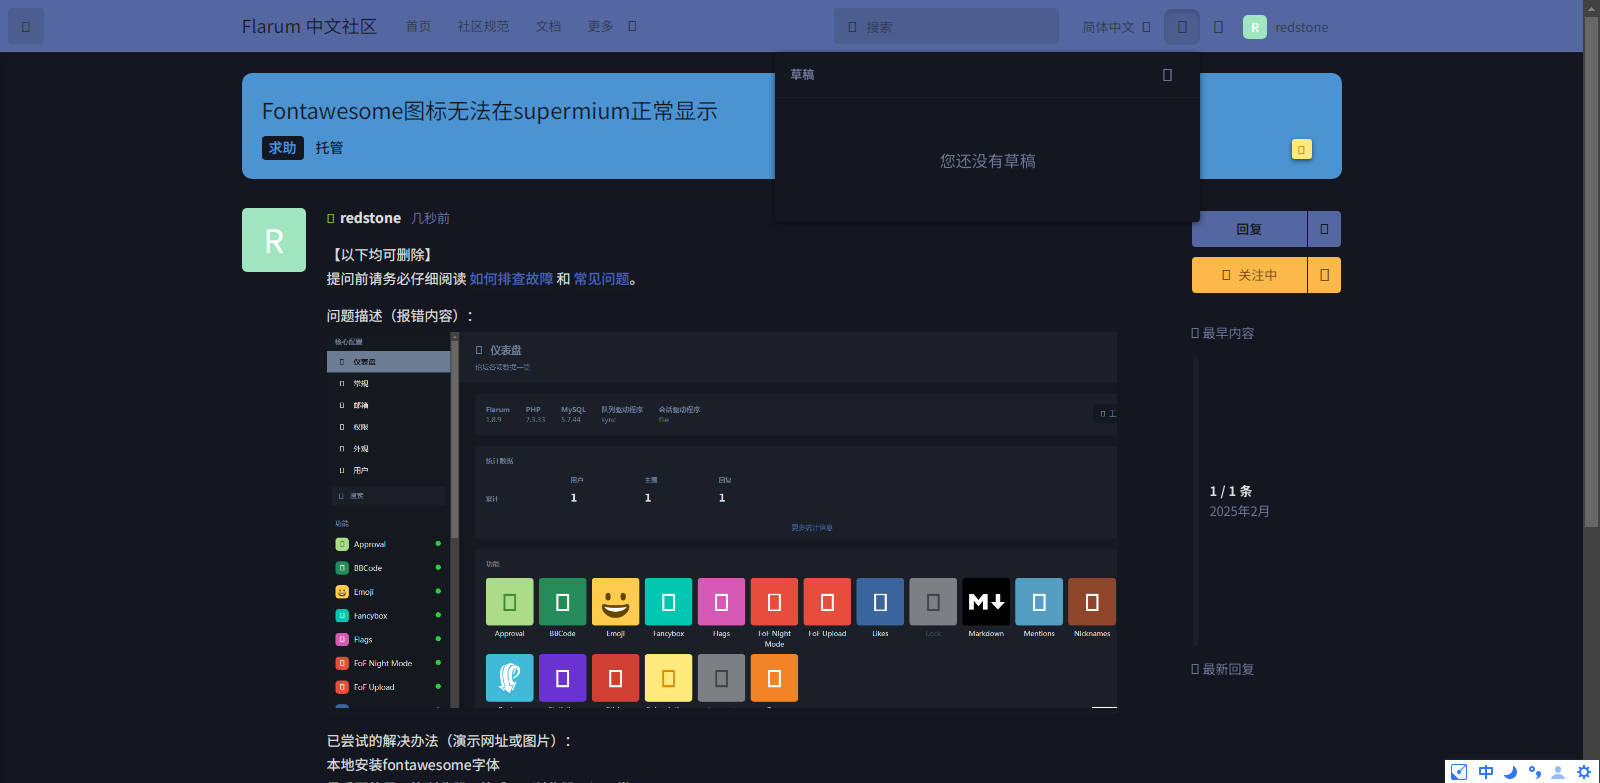The width and height of the screenshot is (1600, 783).
Task: Click the discussion title Fontawesome图标无法在supermium正常显示
Action: 490,111
